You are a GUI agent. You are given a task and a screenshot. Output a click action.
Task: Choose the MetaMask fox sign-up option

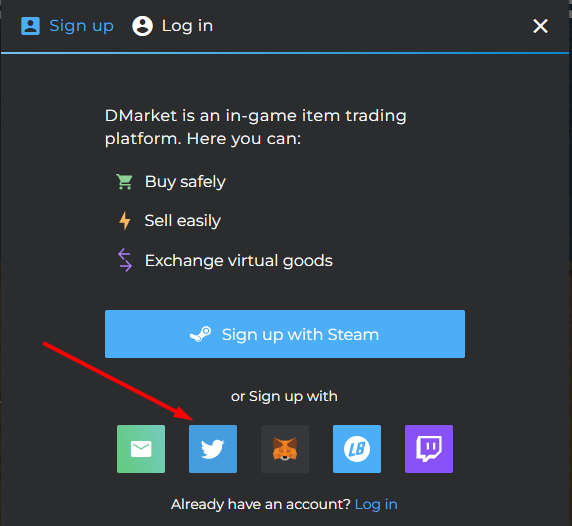285,449
